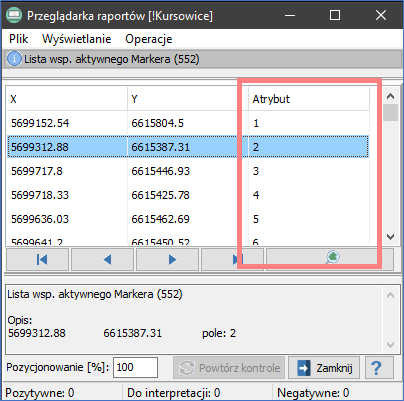Open the Operacje menu
Image resolution: width=404 pixels, height=401 pixels.
pos(149,39)
